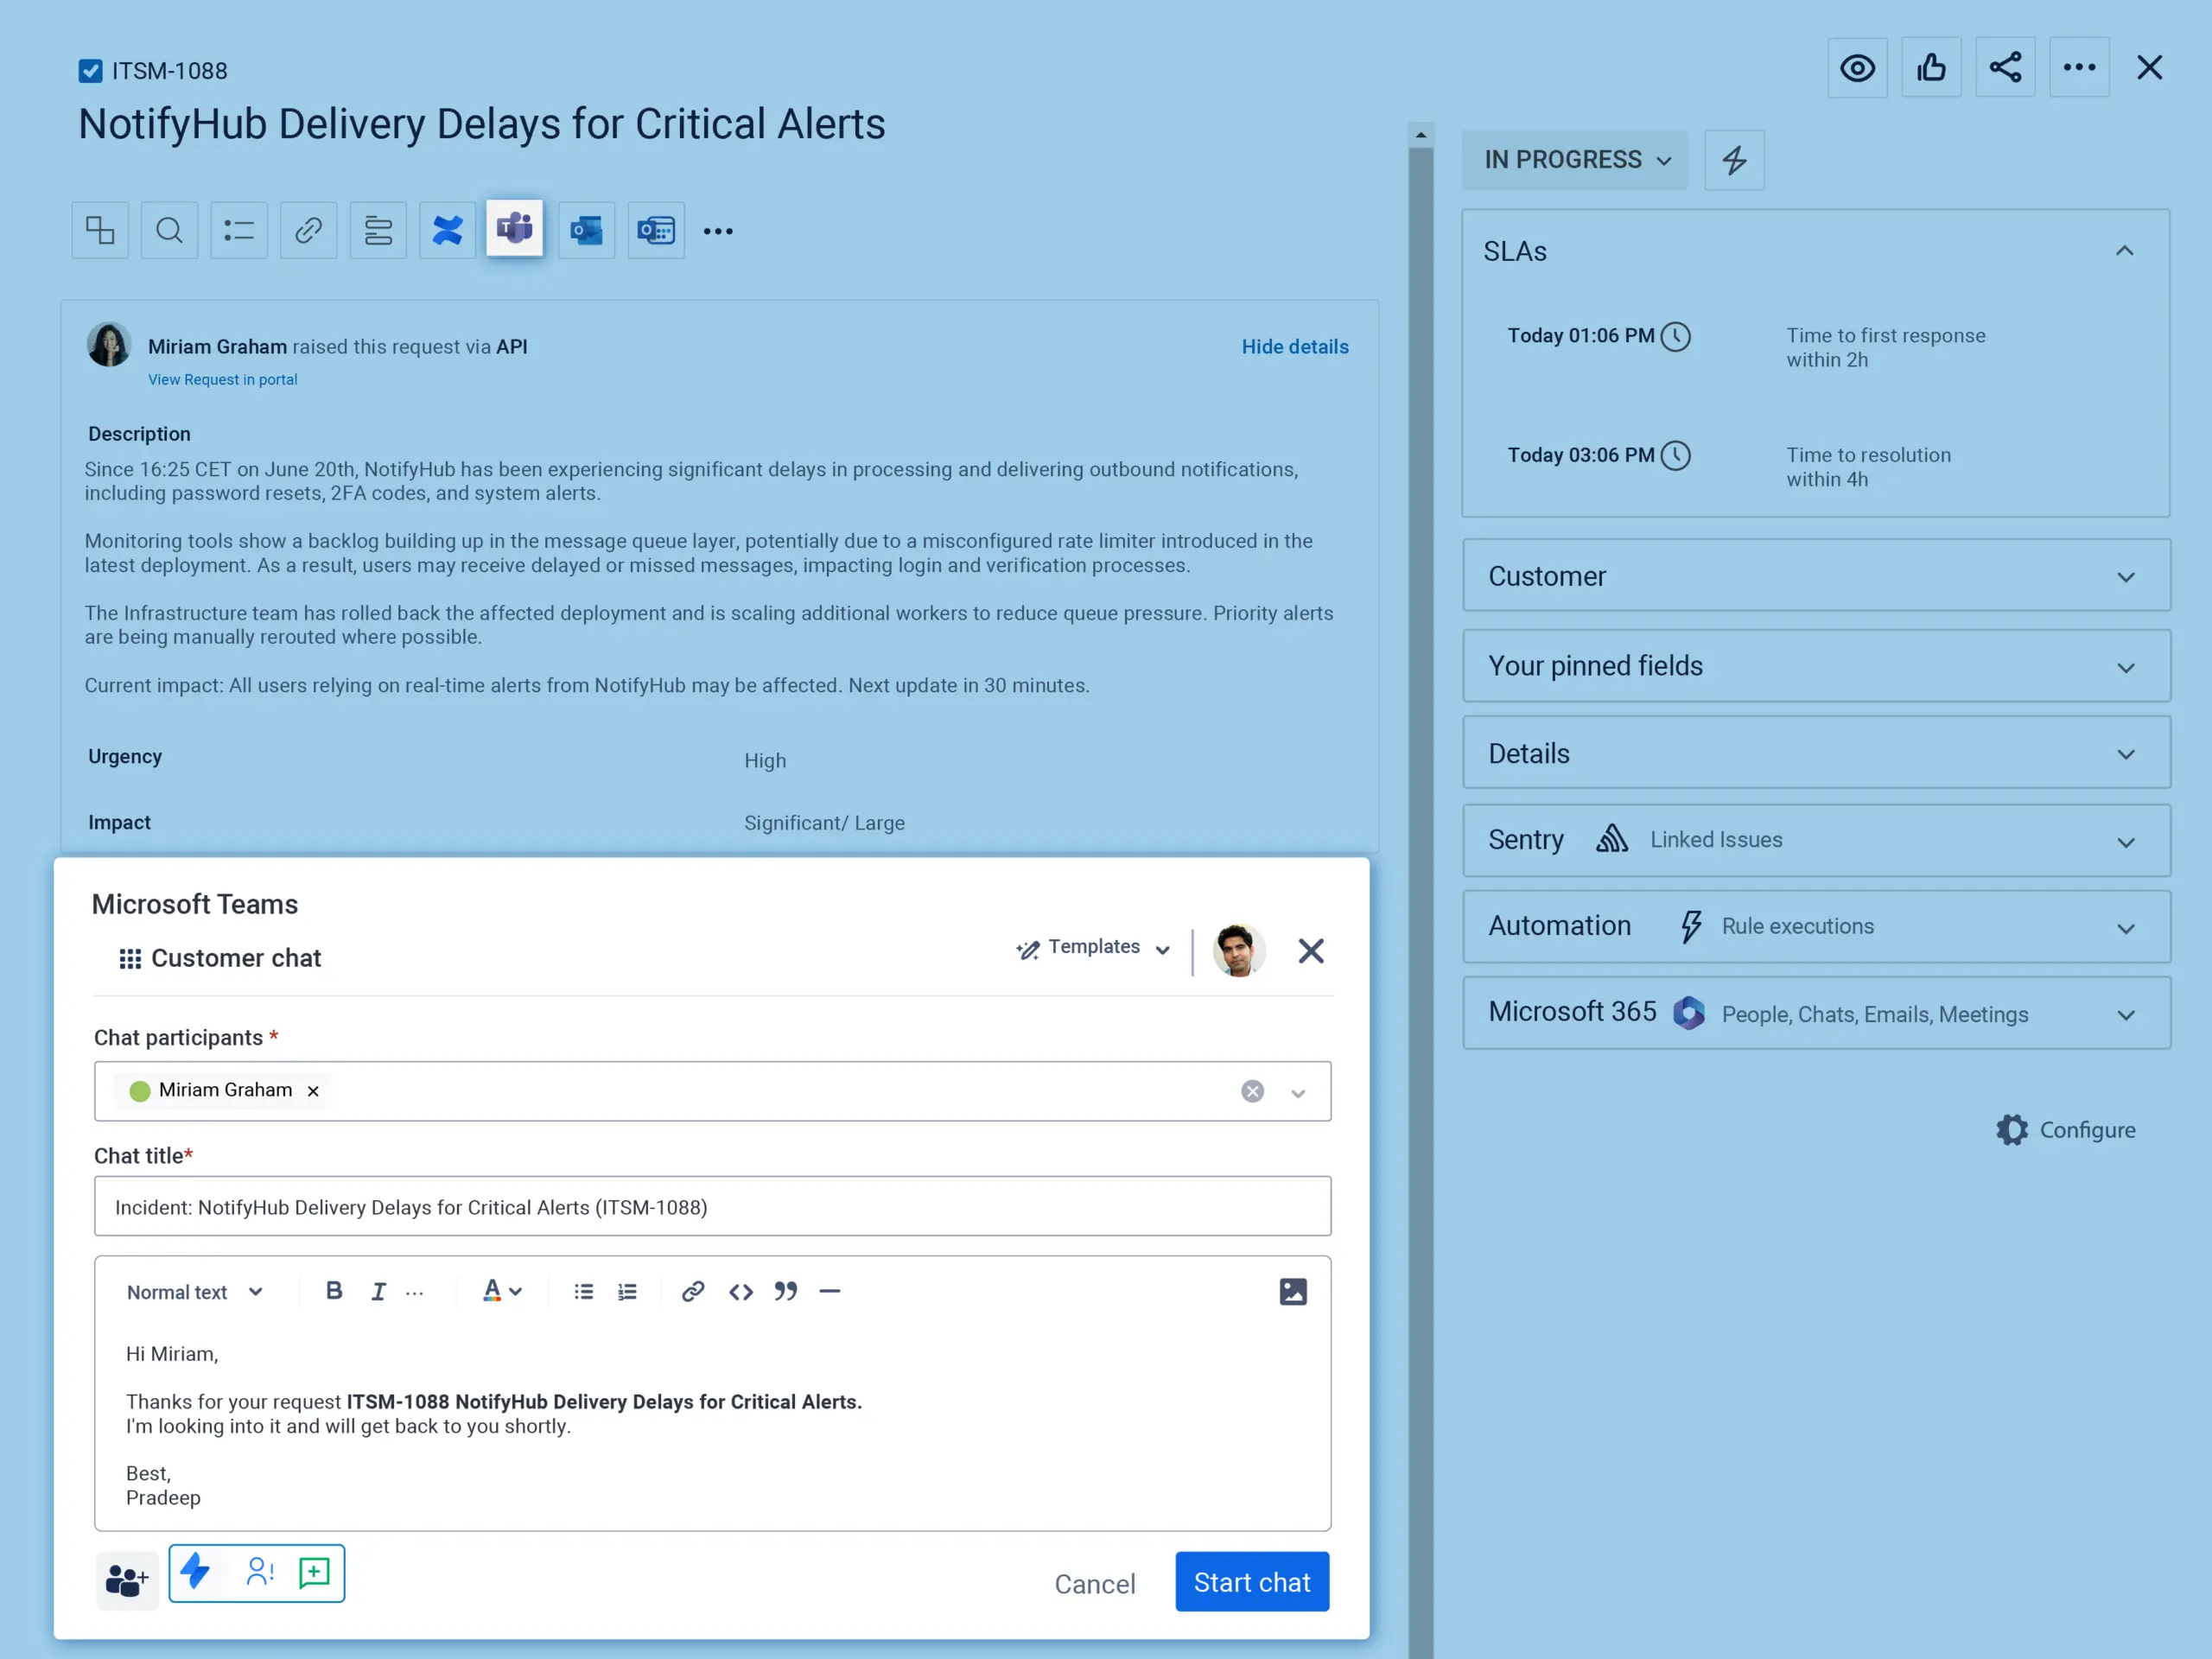Viewport: 2212px width, 1659px height.
Task: Click the add group participants icon
Action: tap(127, 1581)
